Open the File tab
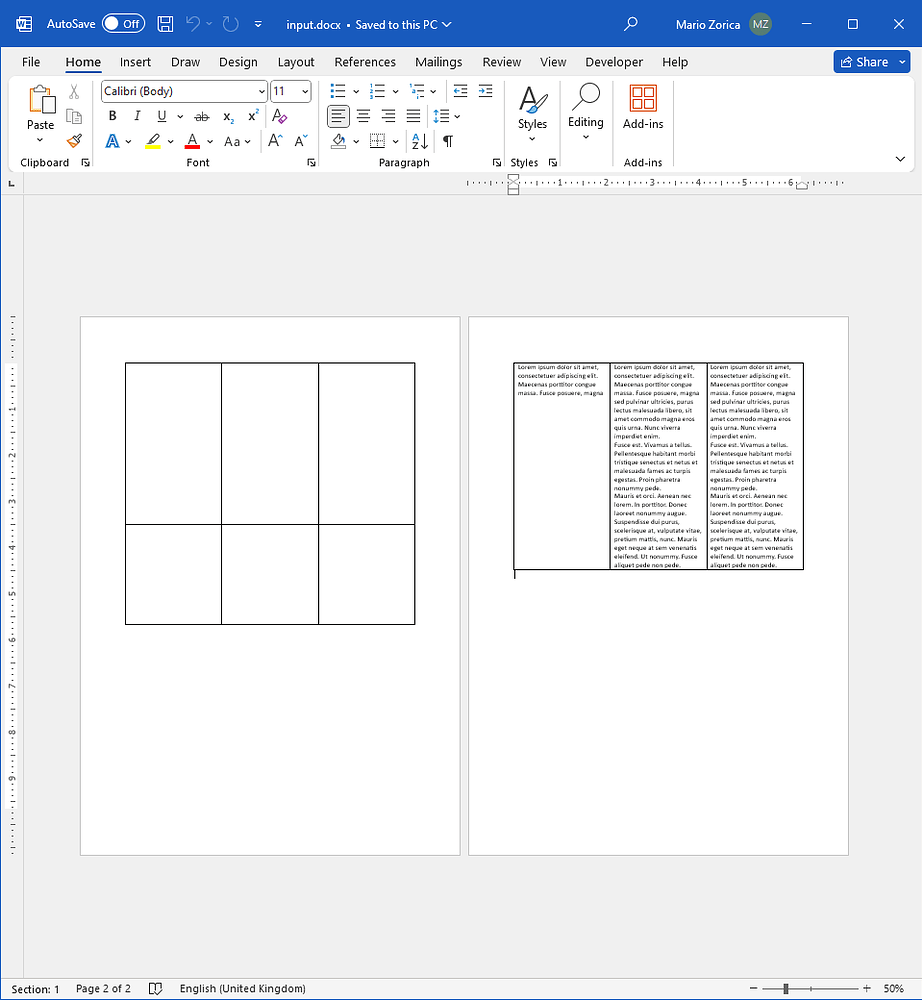922x1000 pixels. (x=31, y=62)
